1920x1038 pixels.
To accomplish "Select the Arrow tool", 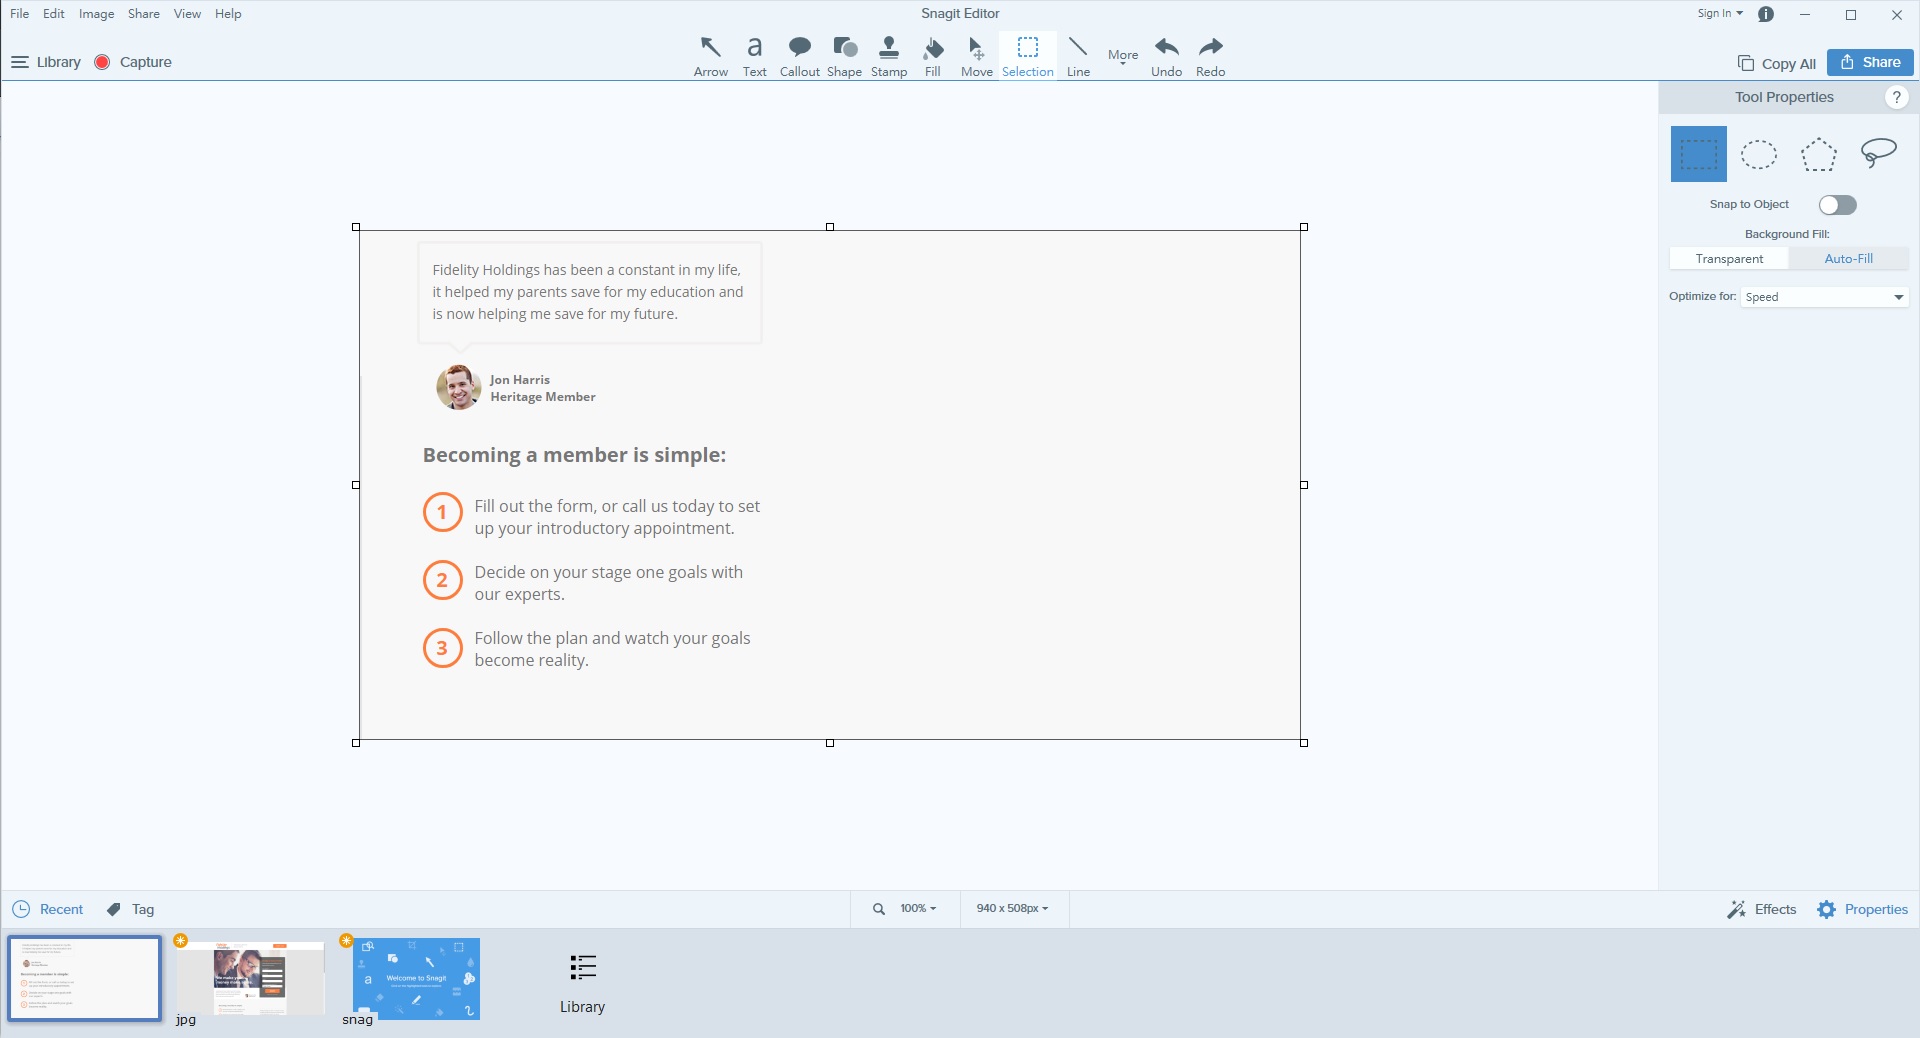I will pyautogui.click(x=710, y=56).
